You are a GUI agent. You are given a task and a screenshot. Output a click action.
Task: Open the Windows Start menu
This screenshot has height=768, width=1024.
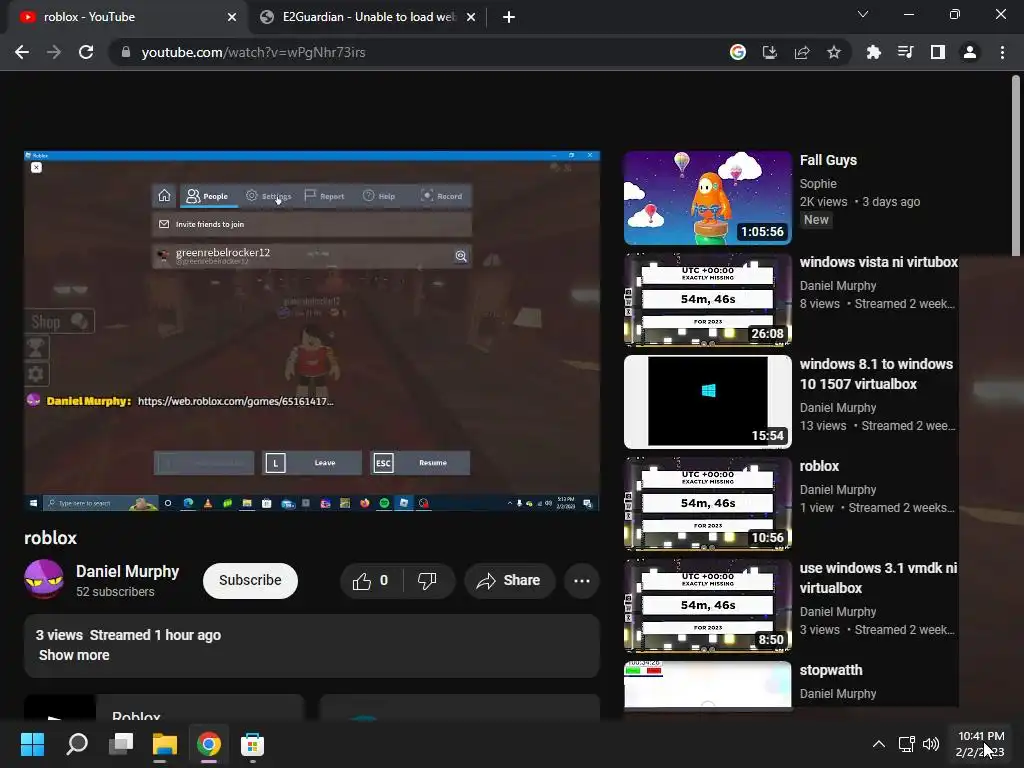click(x=32, y=744)
